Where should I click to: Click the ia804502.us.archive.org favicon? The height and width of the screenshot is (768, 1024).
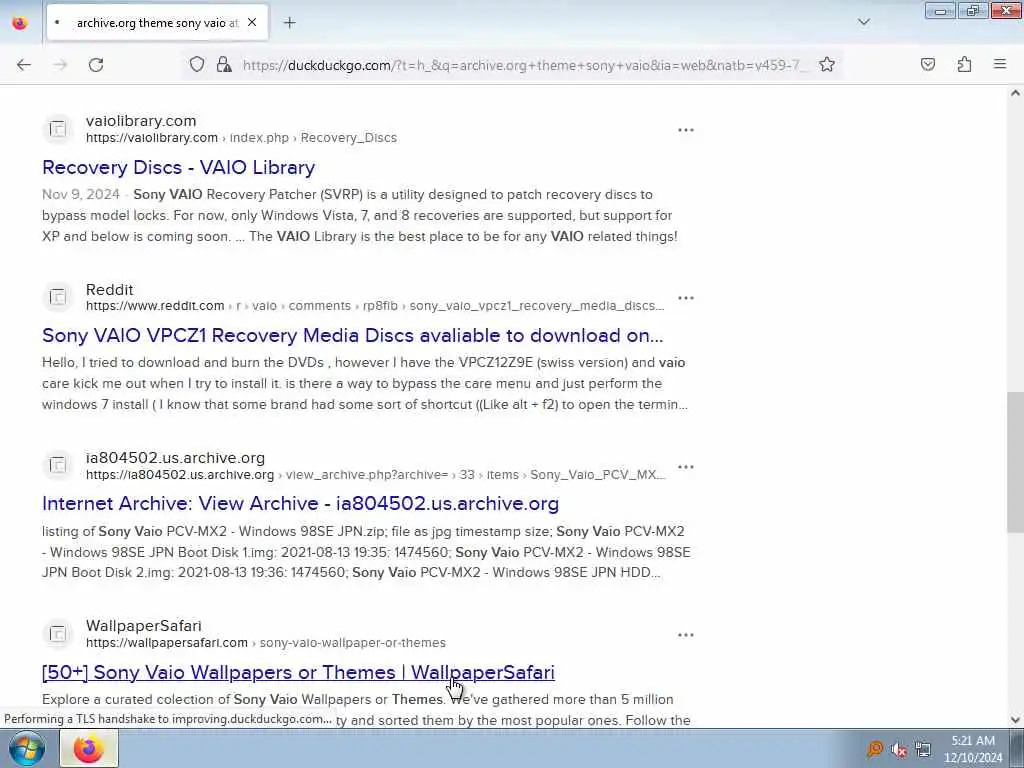tap(57, 465)
